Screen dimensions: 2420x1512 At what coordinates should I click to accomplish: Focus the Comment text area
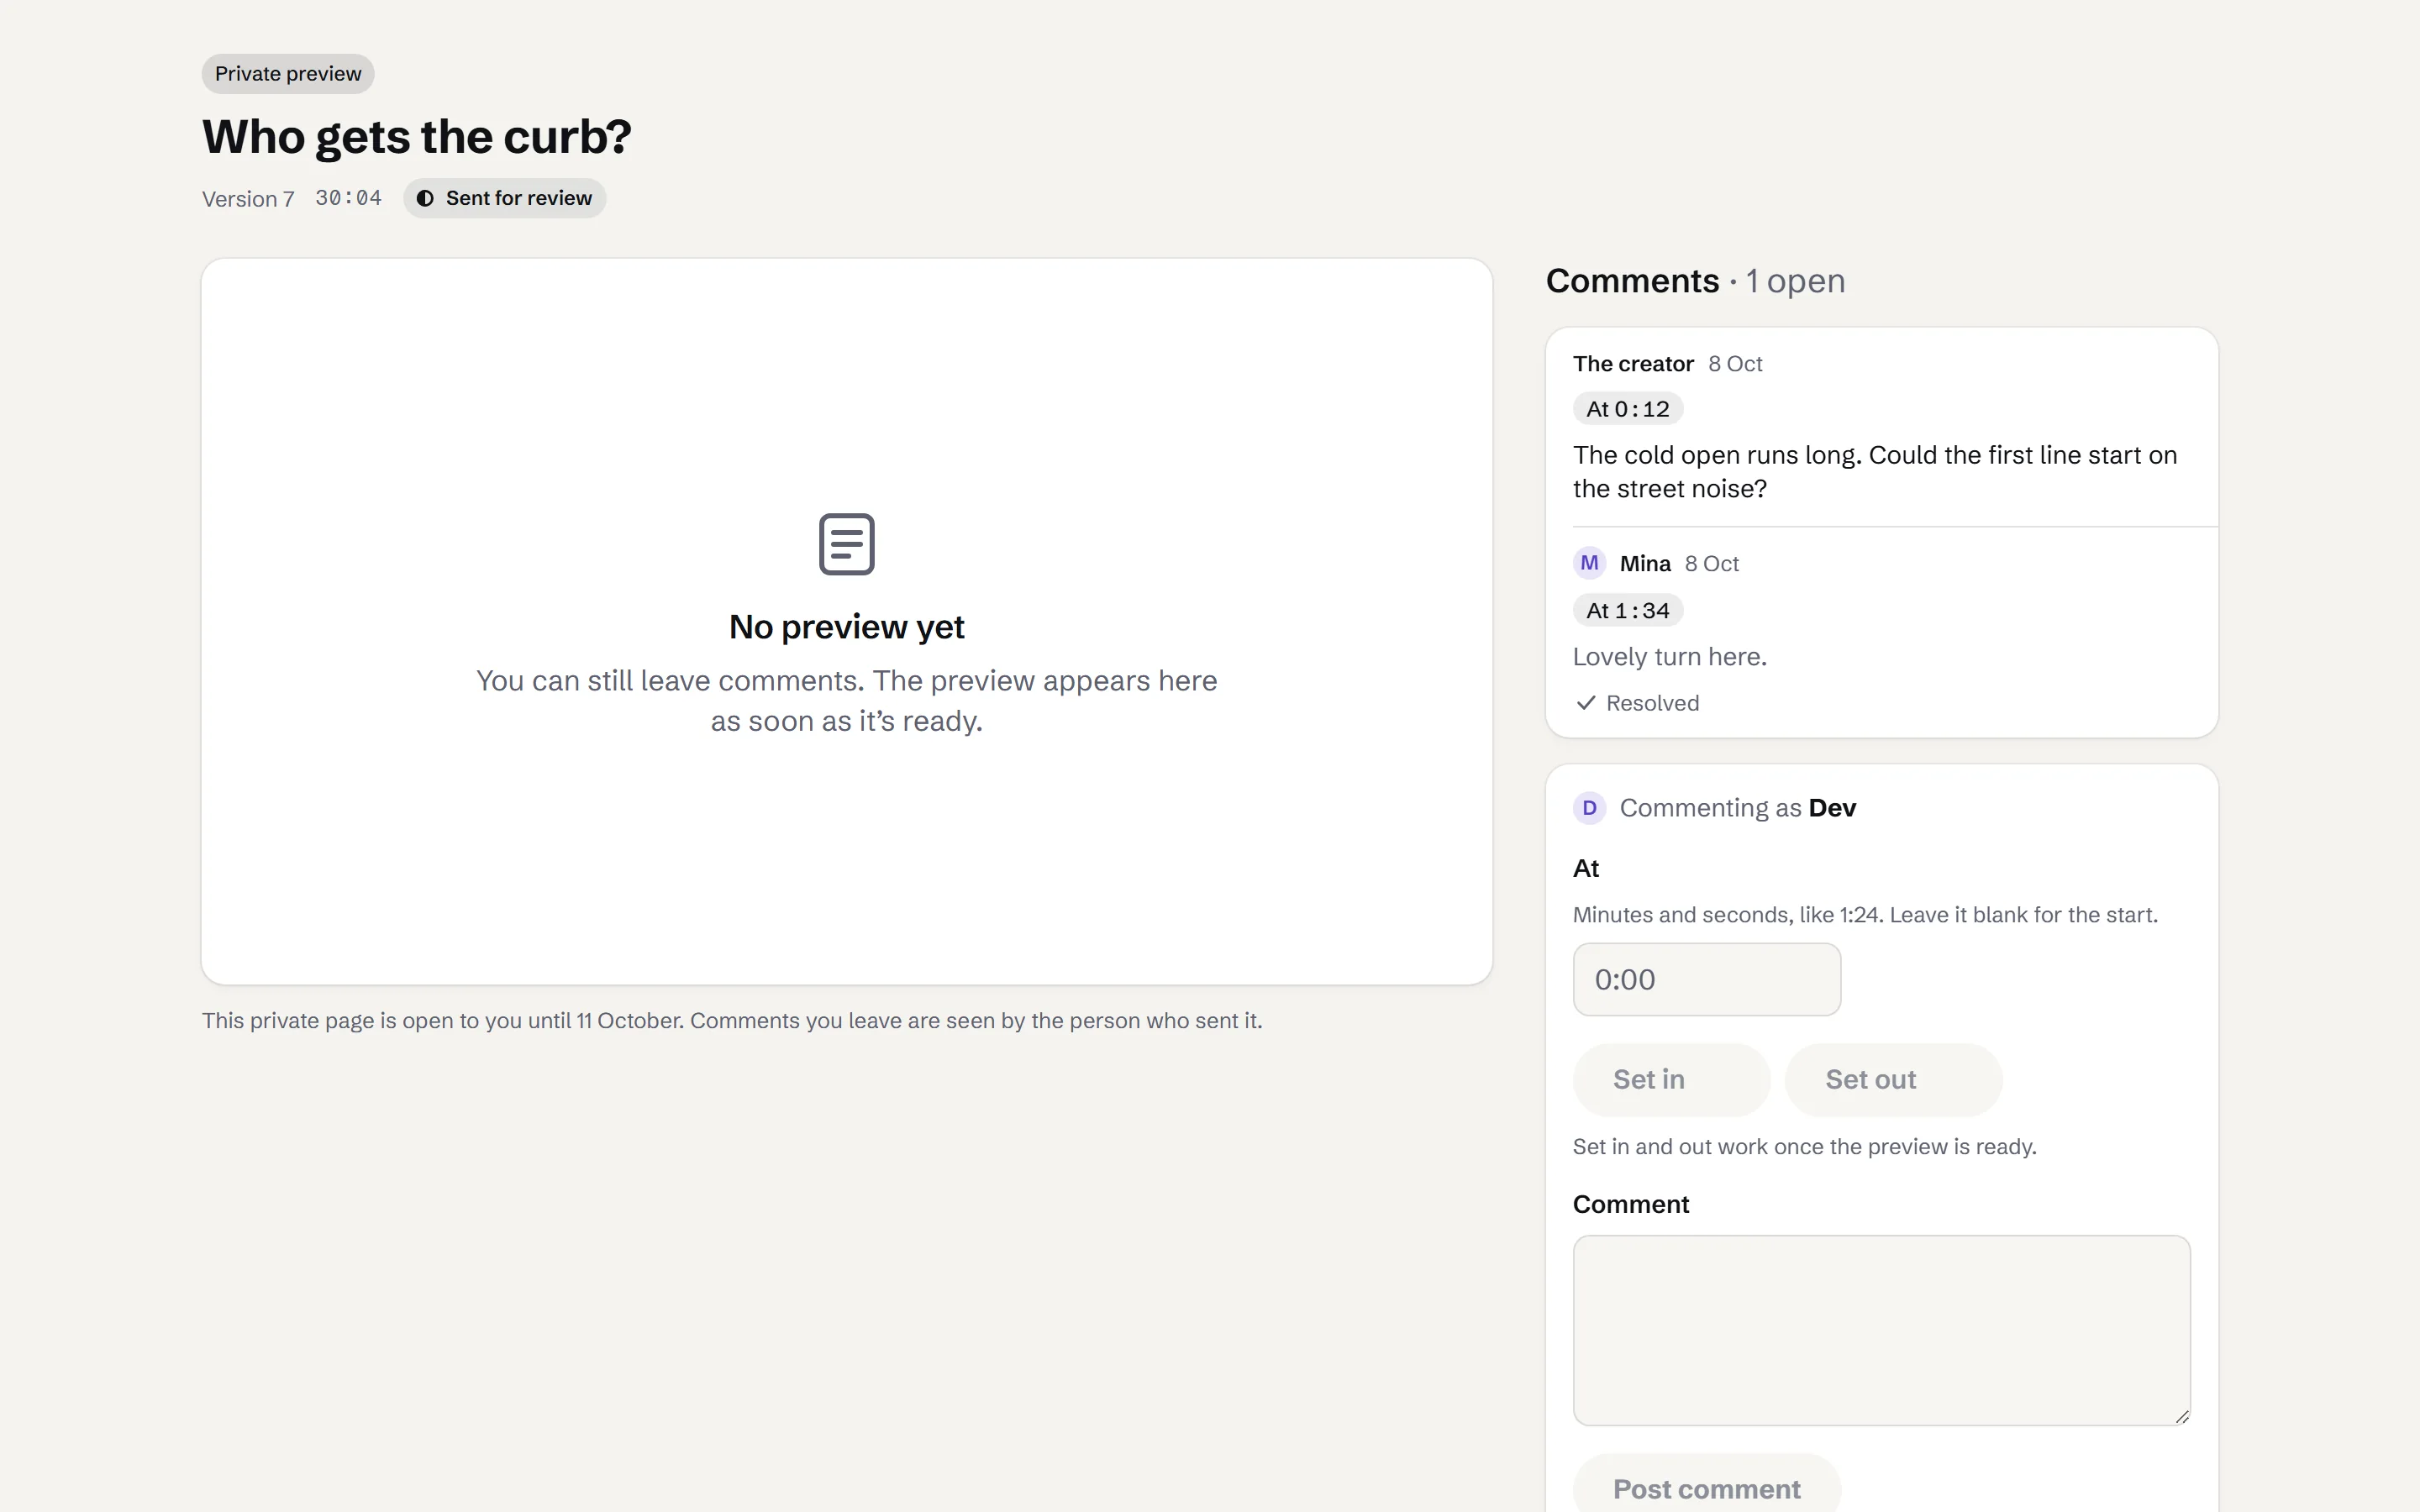click(1882, 1331)
